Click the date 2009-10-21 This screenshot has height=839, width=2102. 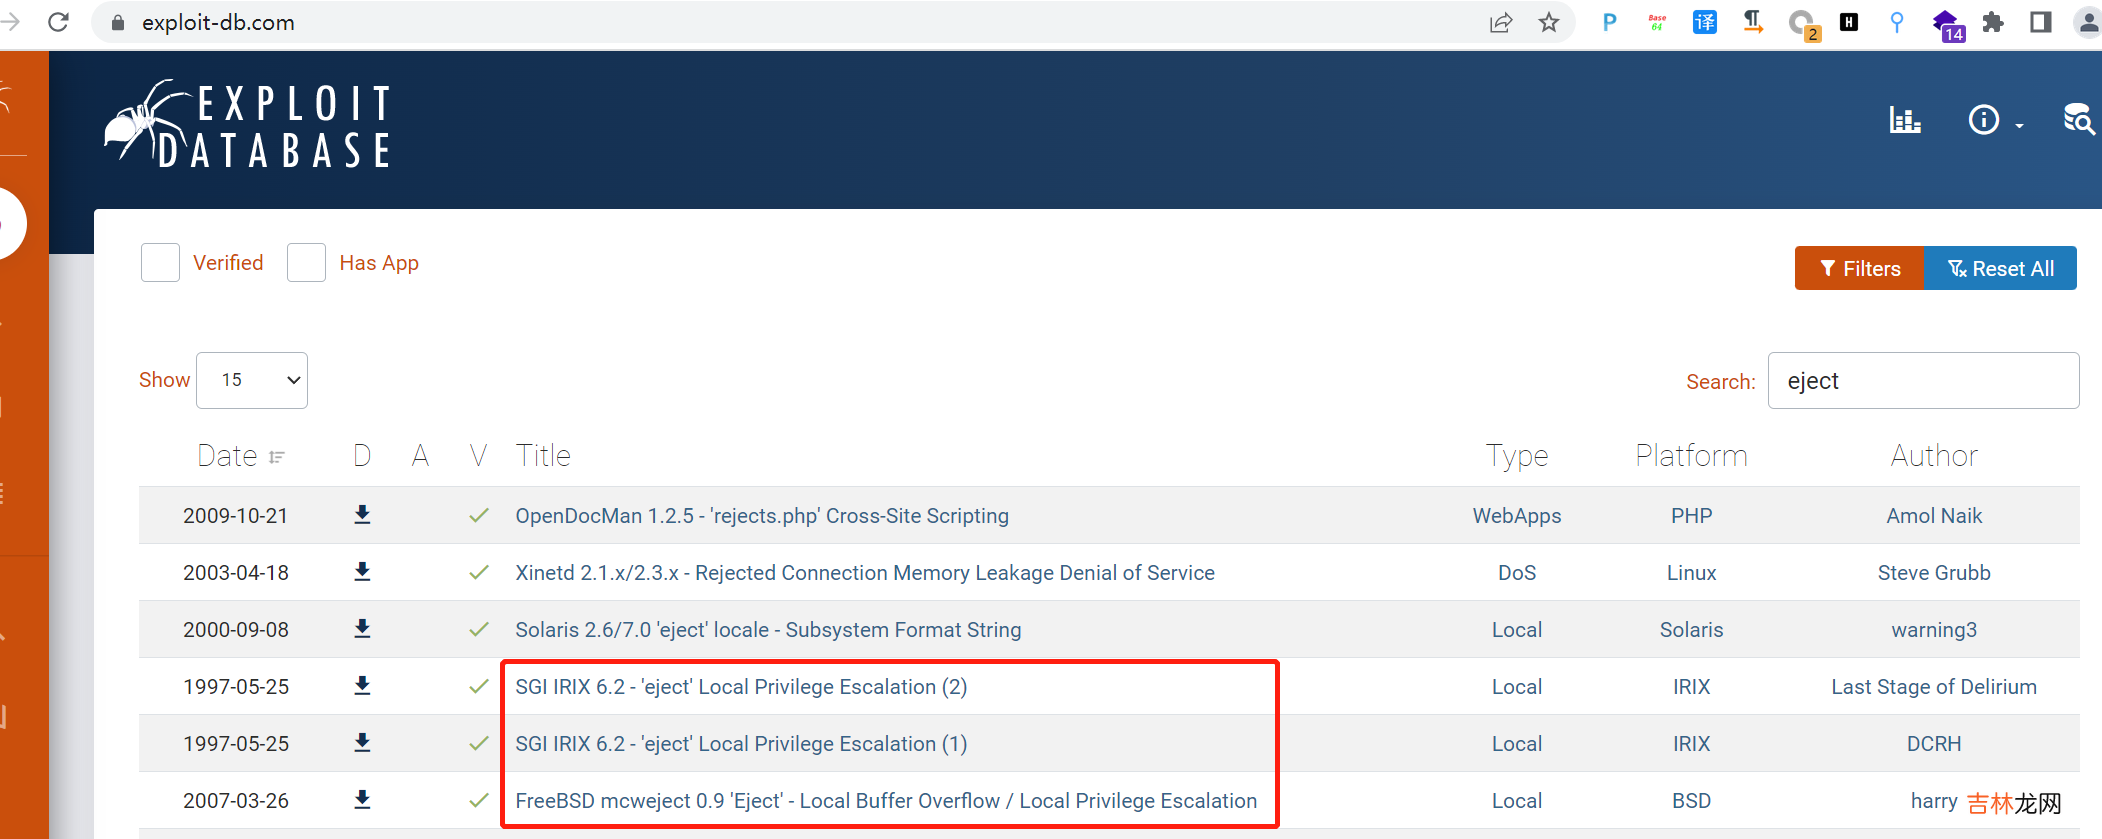click(x=236, y=516)
